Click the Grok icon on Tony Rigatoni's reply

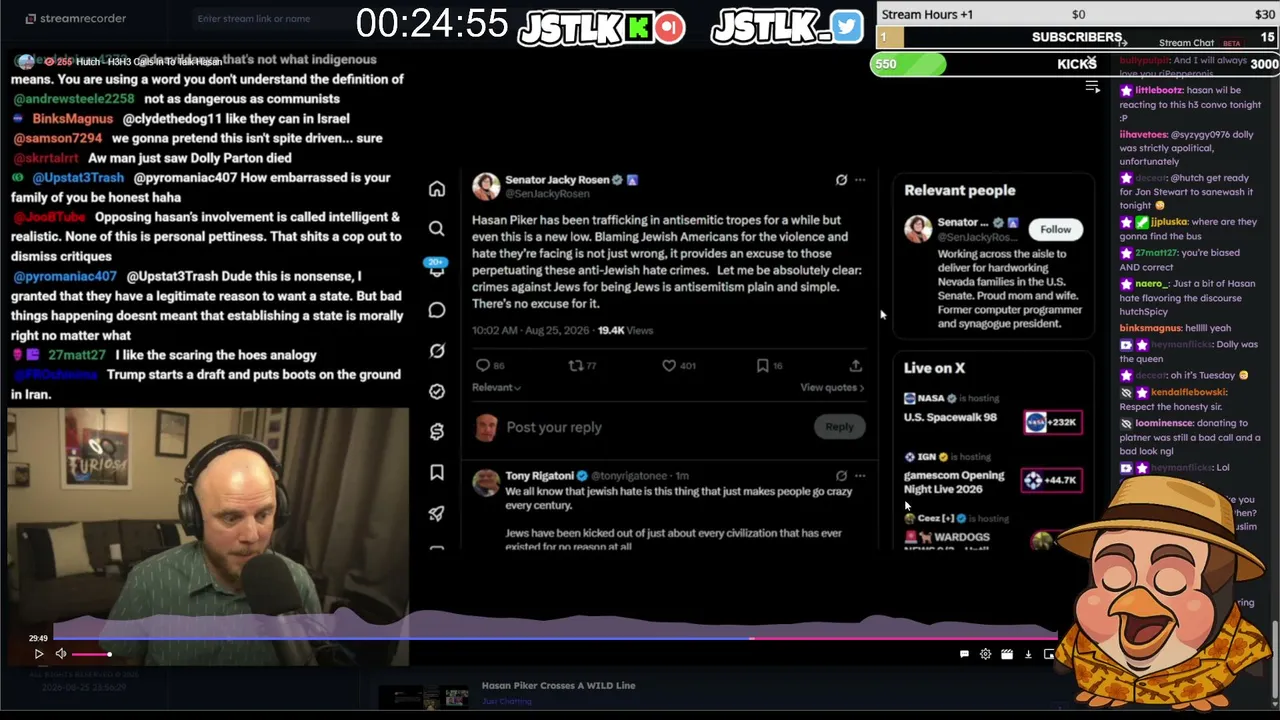click(841, 476)
